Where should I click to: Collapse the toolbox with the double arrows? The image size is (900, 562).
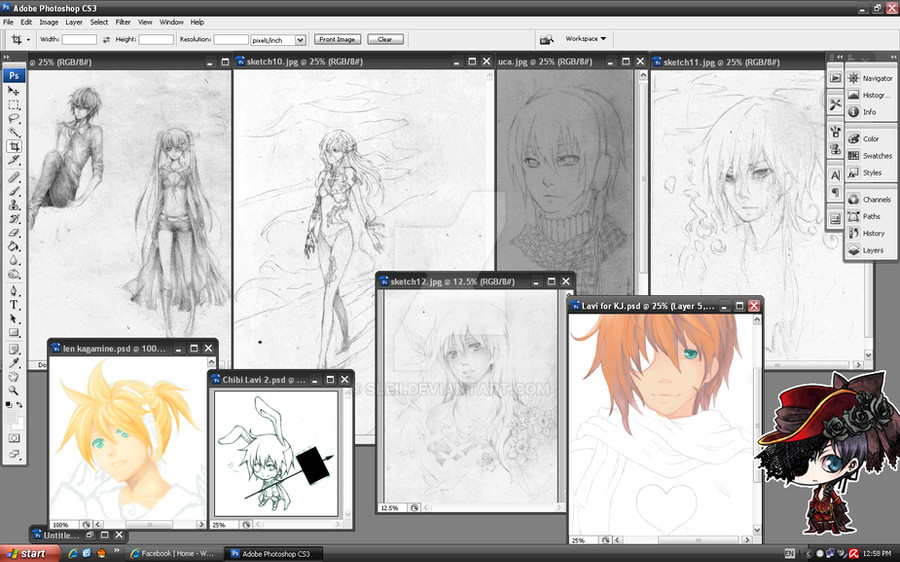(6, 57)
